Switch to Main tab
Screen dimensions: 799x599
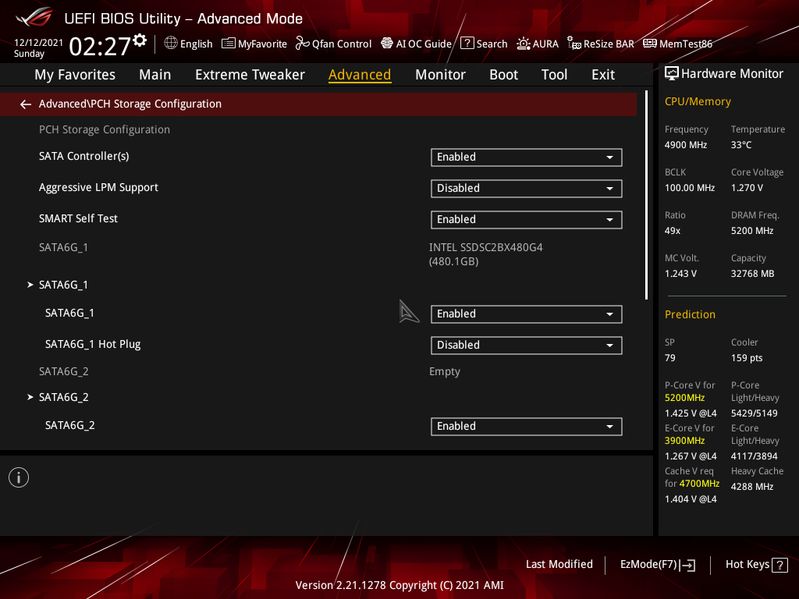[155, 74]
